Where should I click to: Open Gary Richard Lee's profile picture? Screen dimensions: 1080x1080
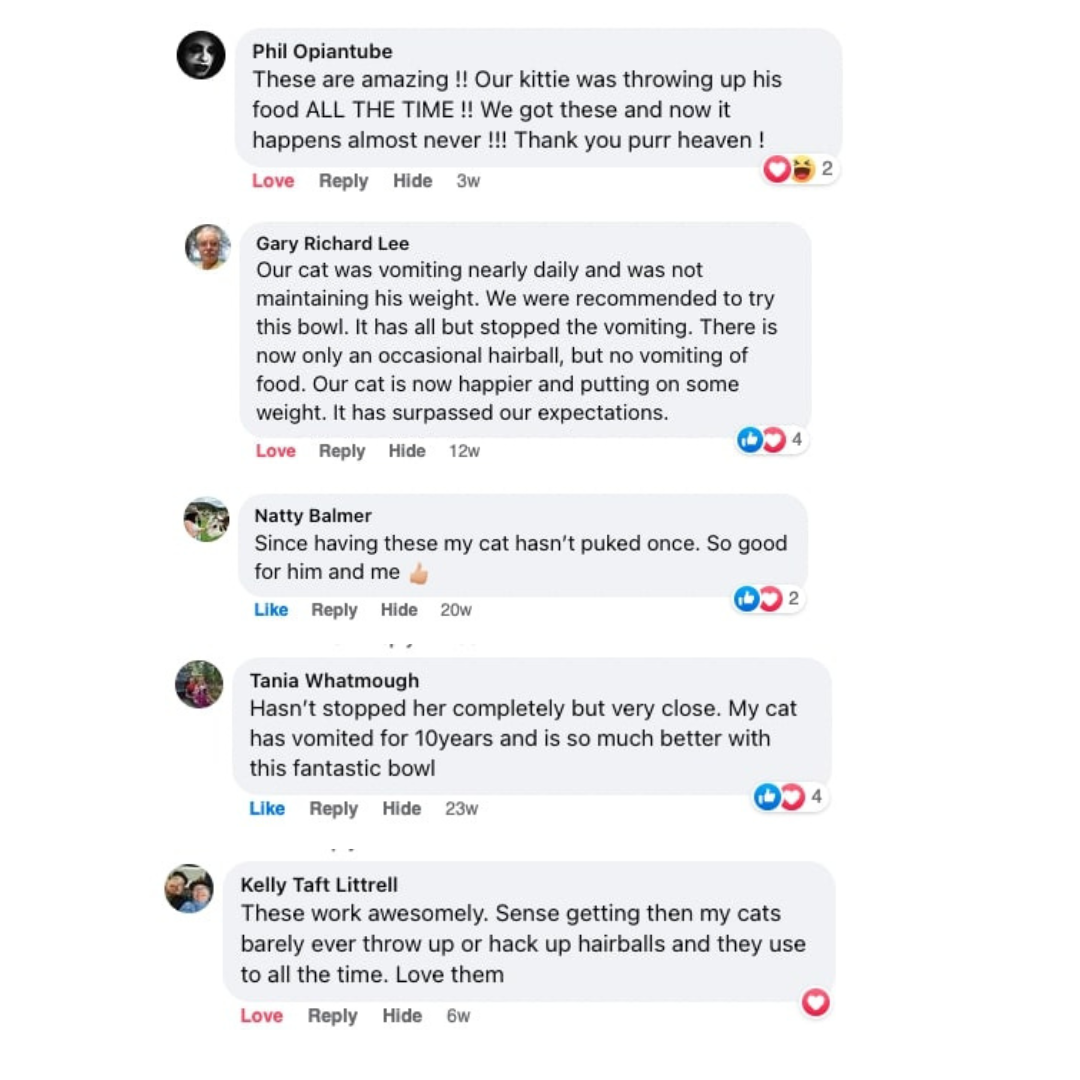pyautogui.click(x=208, y=247)
